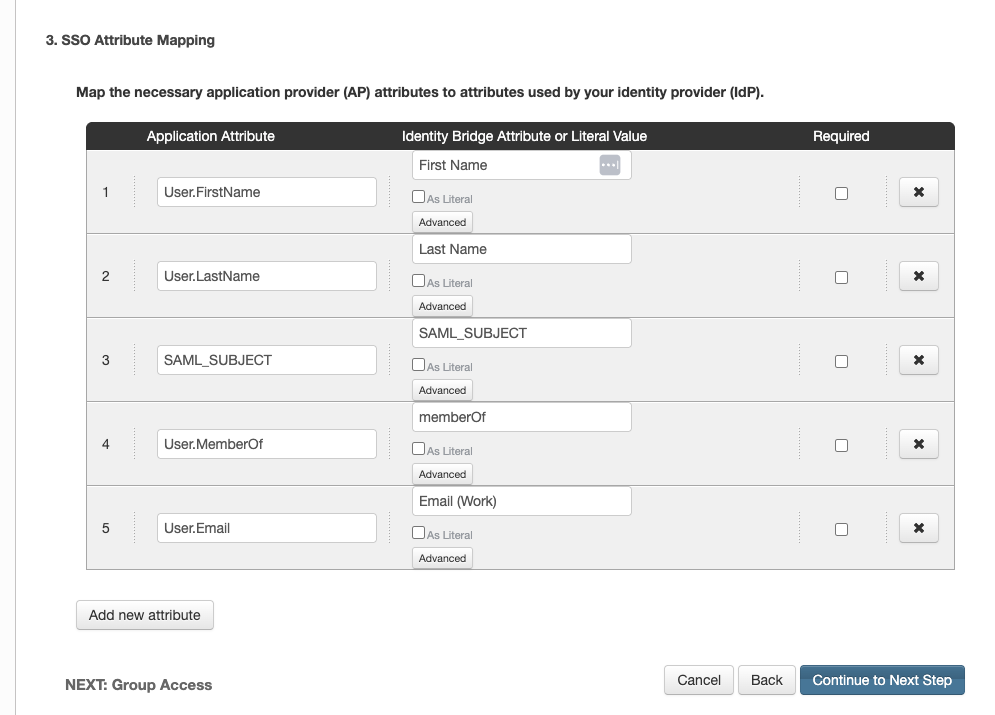This screenshot has height=715, width=995.
Task: Click the Identity Bridge Attribute or Literal Value header
Action: pos(524,136)
